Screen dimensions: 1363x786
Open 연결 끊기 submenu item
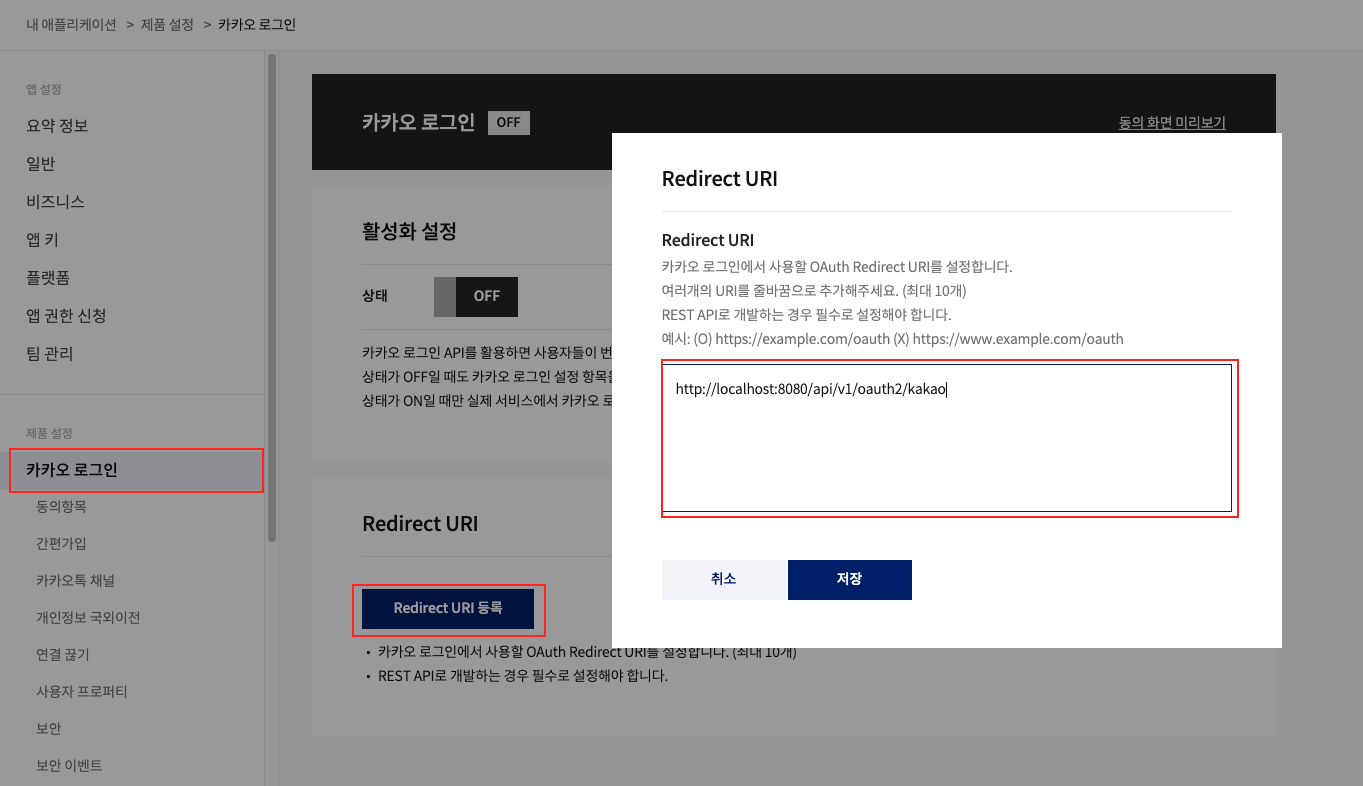coord(63,655)
